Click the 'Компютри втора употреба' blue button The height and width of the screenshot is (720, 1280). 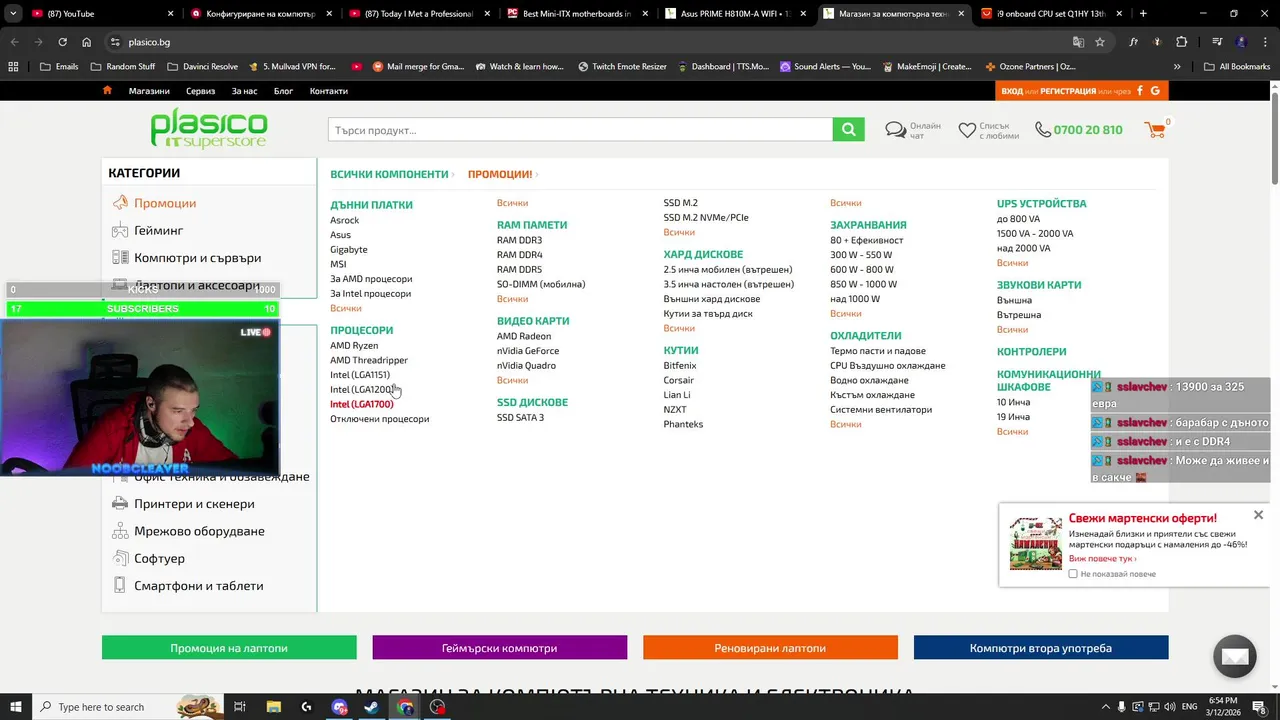coord(1041,648)
